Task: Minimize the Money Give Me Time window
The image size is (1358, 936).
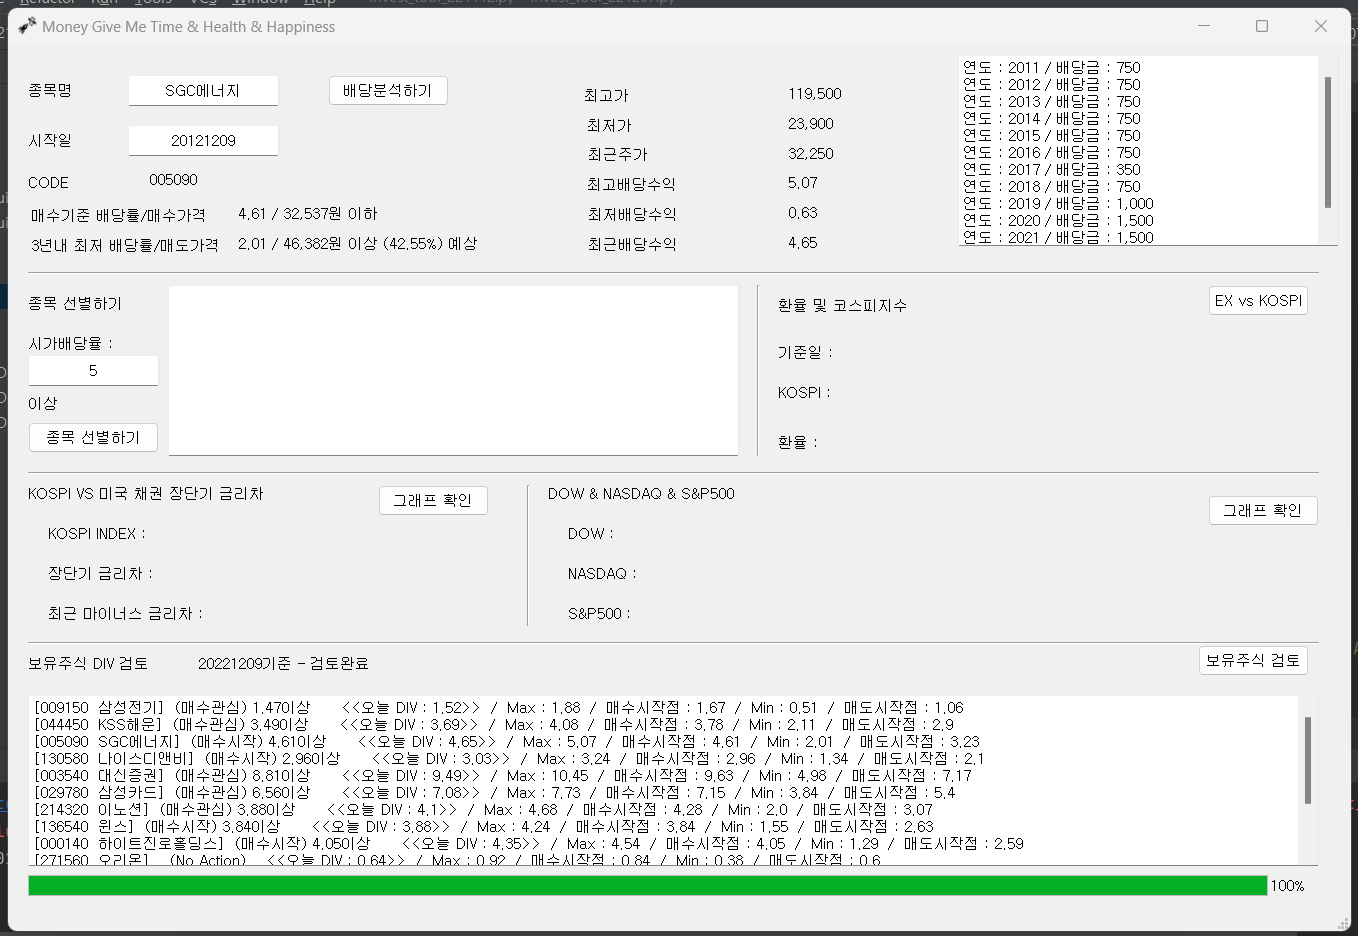Action: (1203, 26)
